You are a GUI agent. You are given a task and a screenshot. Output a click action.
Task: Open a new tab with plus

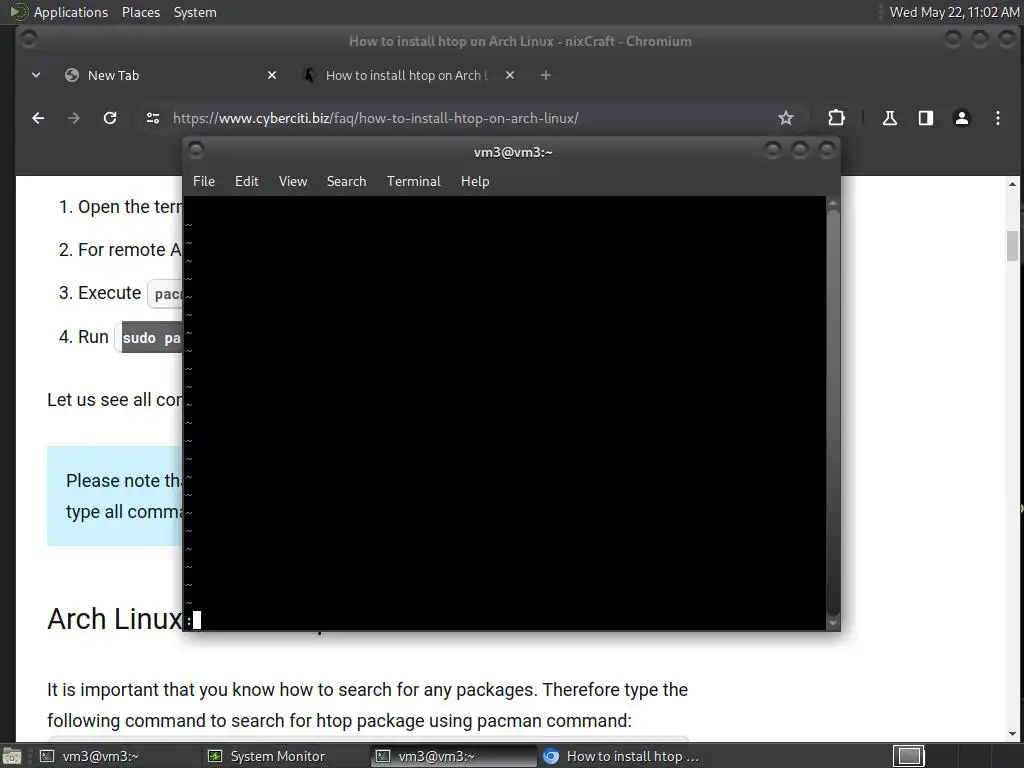545,75
